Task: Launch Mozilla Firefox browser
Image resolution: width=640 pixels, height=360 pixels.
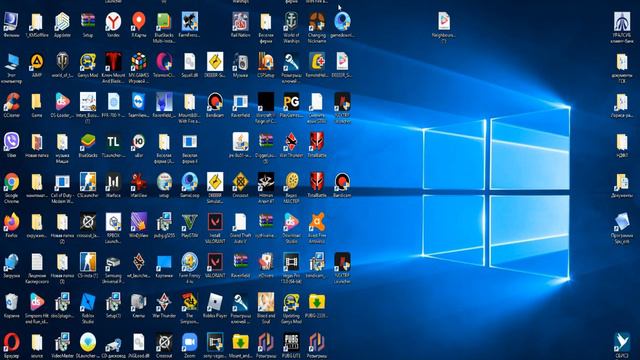Action: 11,222
